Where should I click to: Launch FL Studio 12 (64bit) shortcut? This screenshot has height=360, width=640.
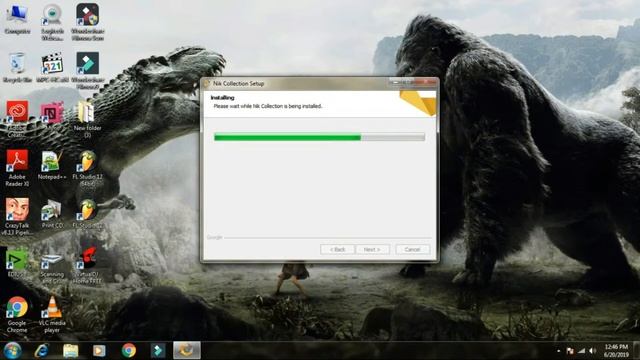point(87,168)
